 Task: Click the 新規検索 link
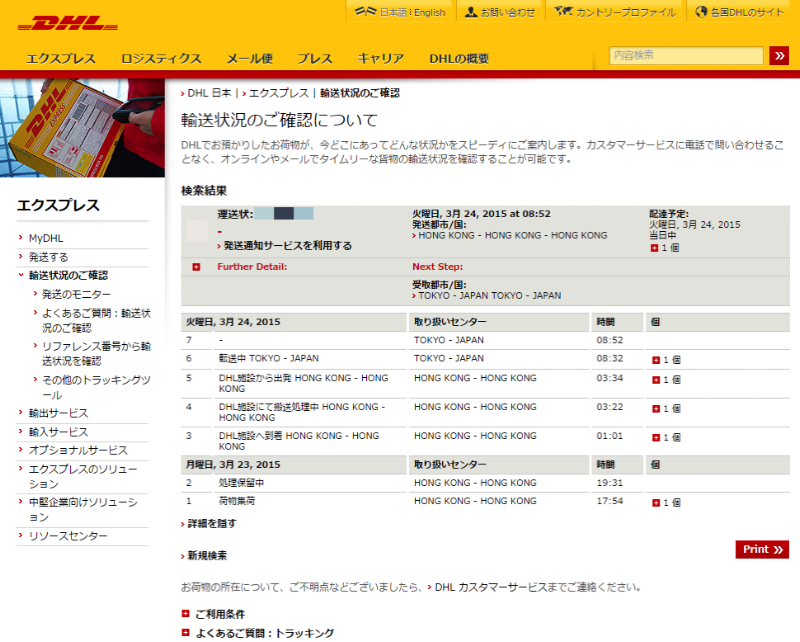207,555
